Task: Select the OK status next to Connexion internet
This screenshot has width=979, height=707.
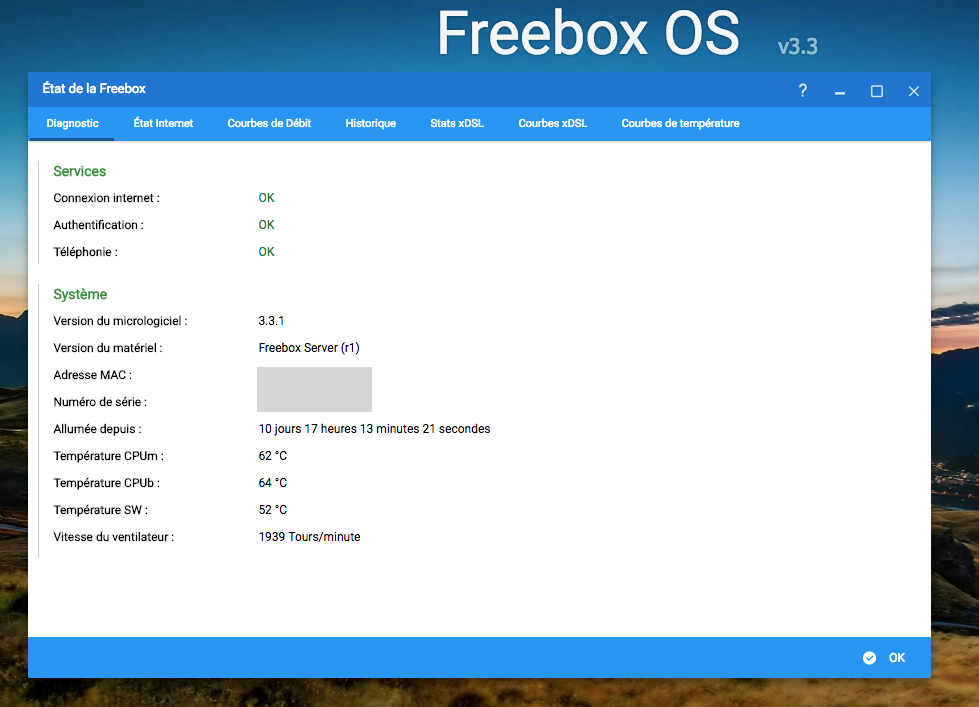Action: coord(267,198)
